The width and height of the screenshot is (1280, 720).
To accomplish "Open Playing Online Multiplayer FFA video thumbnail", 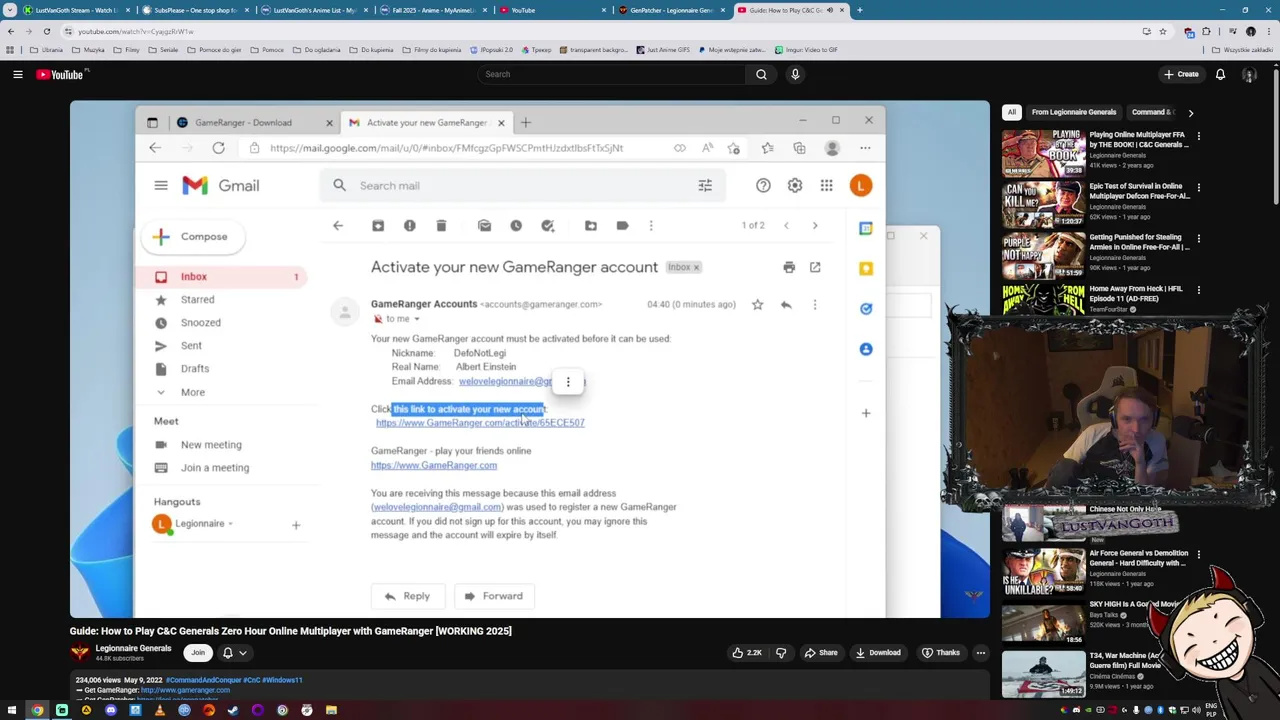I will click(1044, 152).
